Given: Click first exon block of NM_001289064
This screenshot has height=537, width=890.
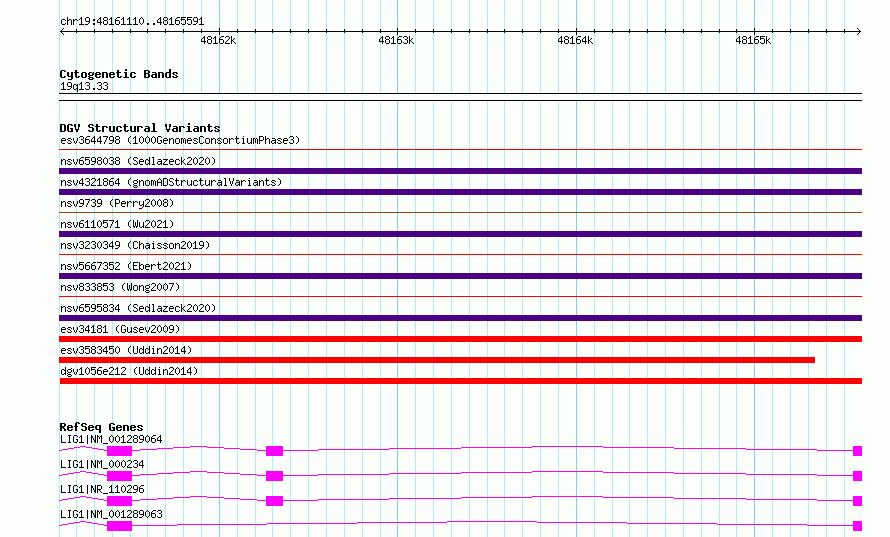Looking at the screenshot, I should (119, 451).
